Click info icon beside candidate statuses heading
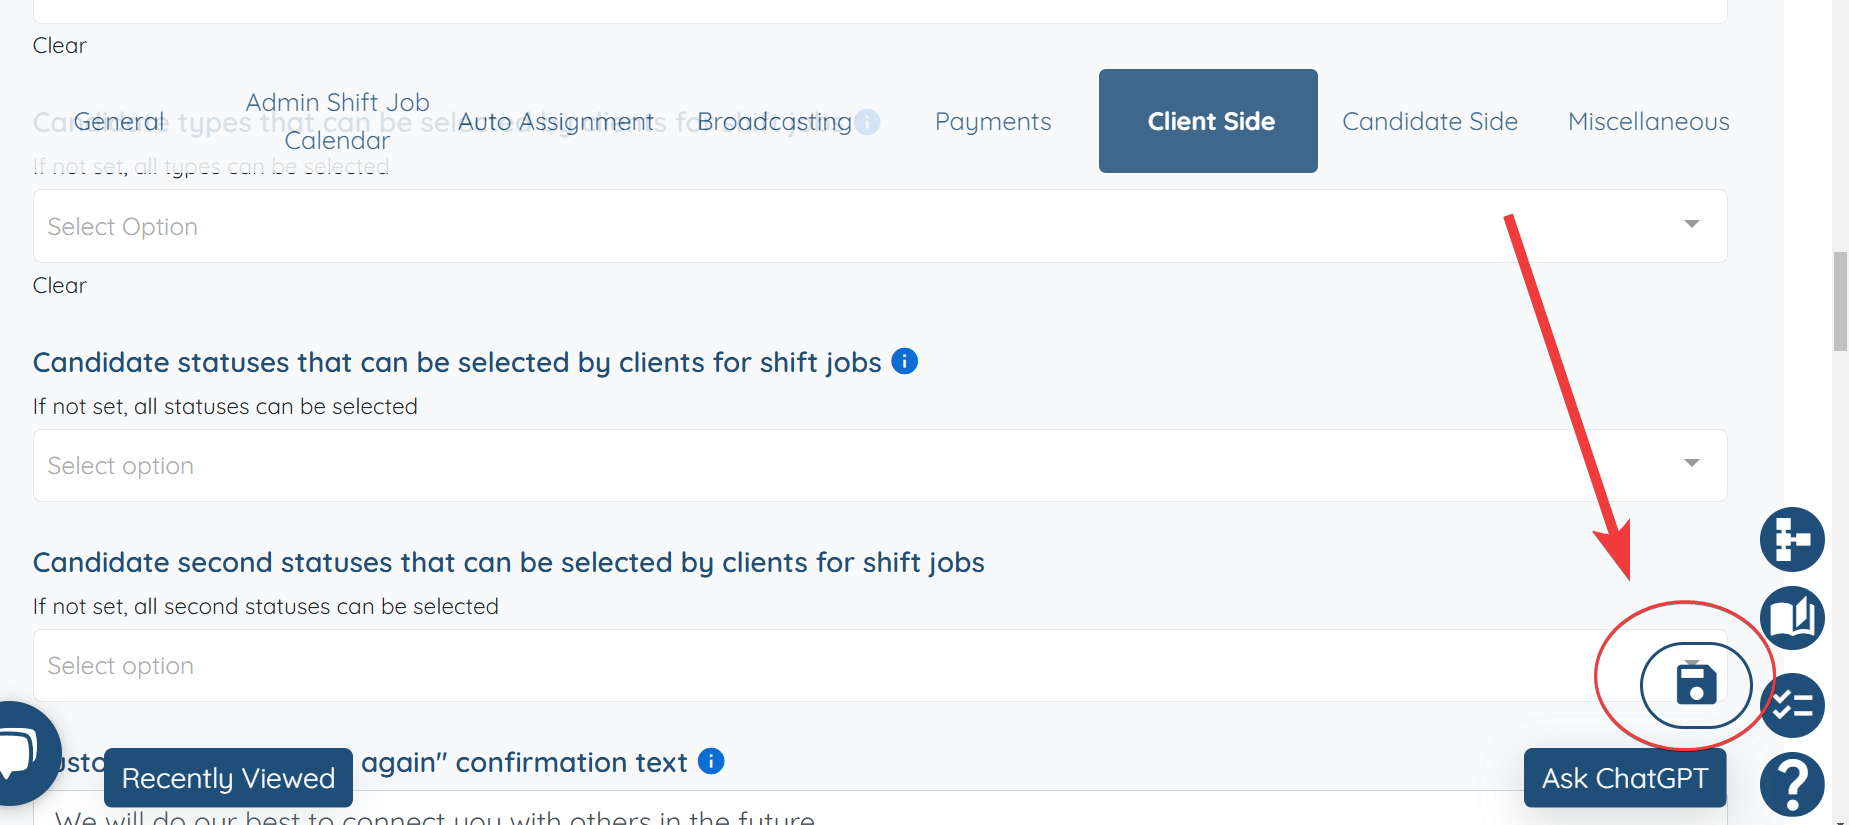The image size is (1849, 825). click(x=904, y=361)
